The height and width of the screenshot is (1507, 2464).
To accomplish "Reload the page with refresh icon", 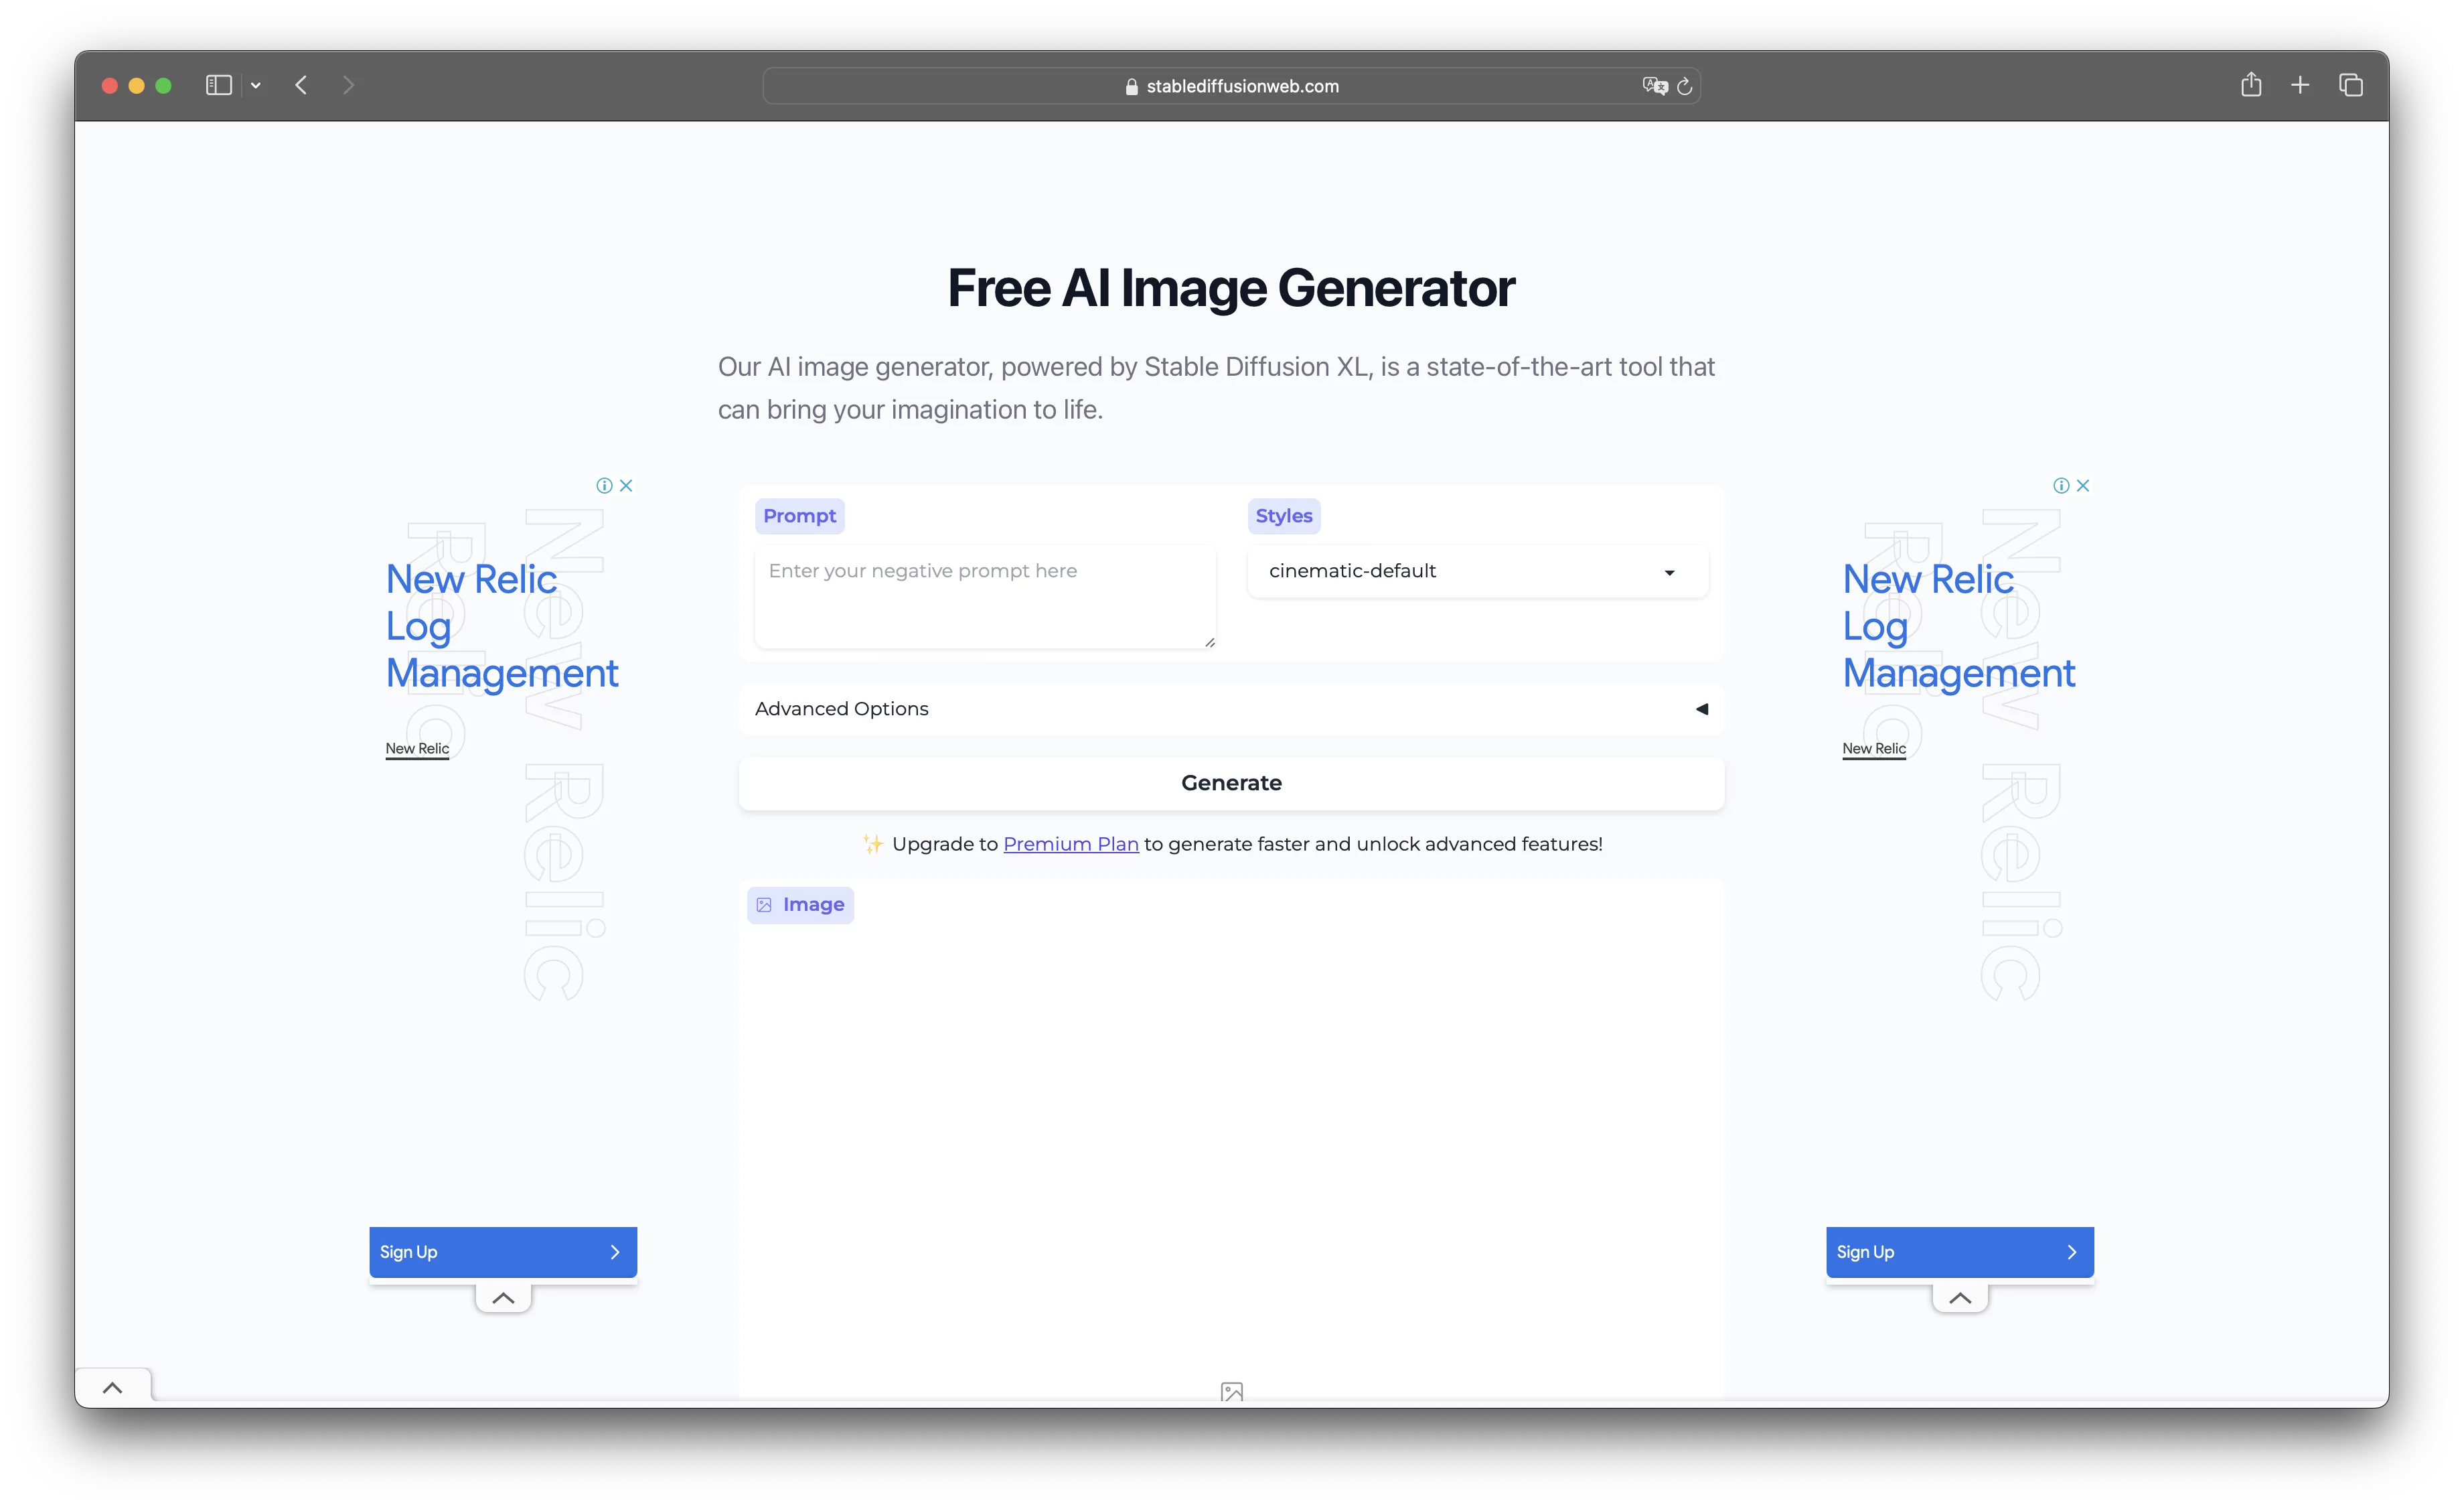I will coord(1685,86).
